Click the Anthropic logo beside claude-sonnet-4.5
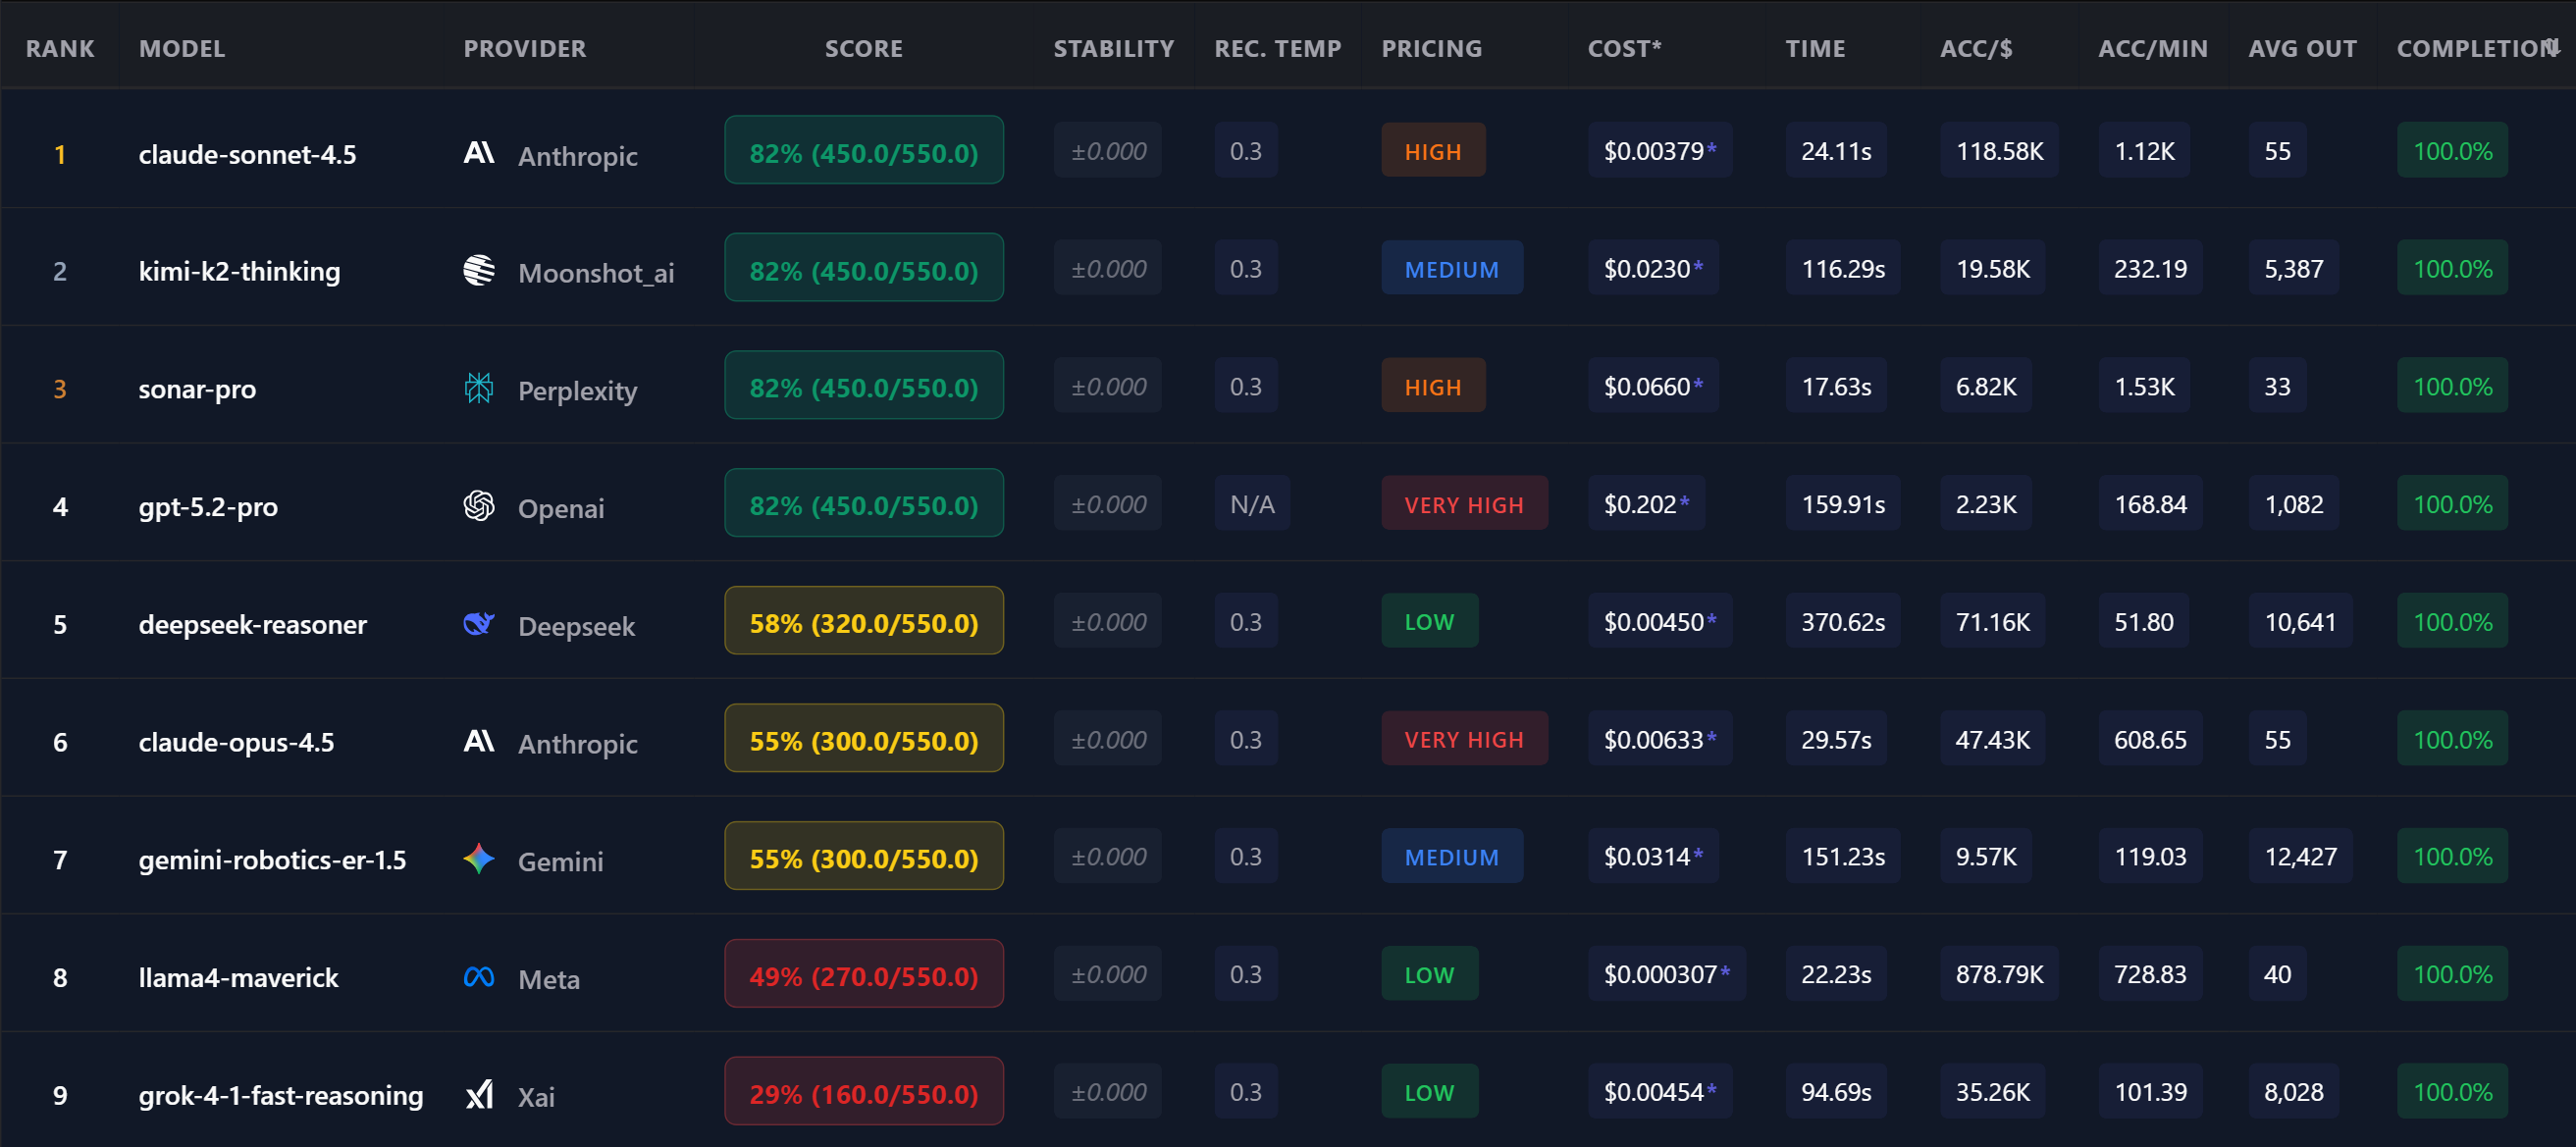The height and width of the screenshot is (1147, 2576). pyautogui.click(x=480, y=154)
